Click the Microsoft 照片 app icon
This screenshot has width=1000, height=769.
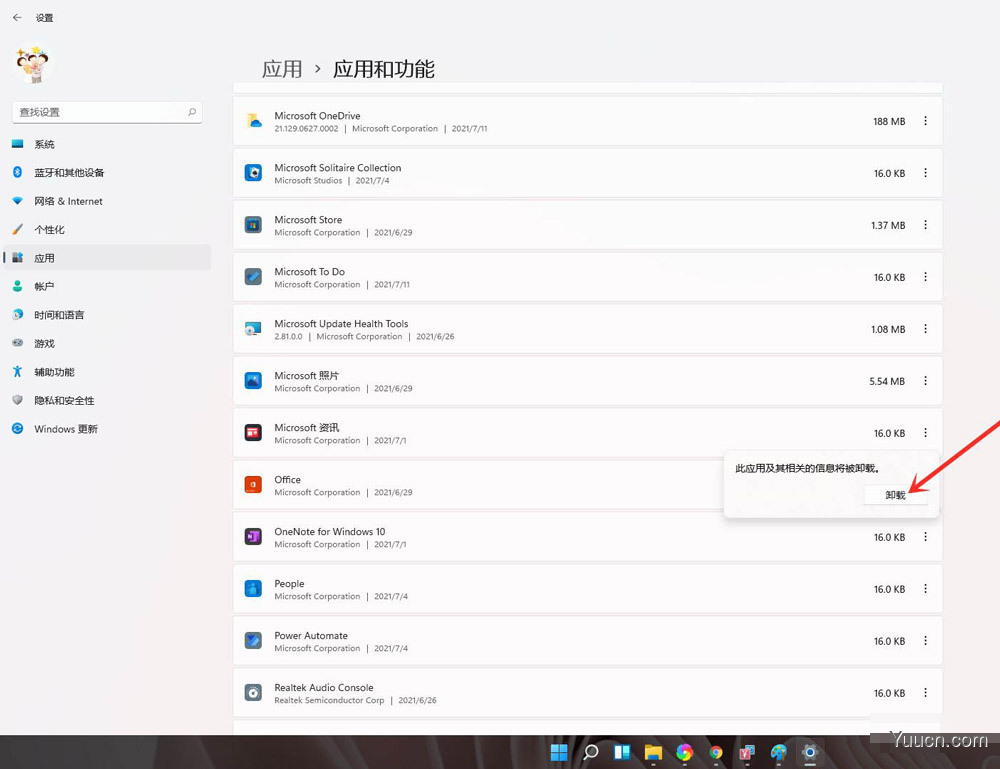pos(254,381)
